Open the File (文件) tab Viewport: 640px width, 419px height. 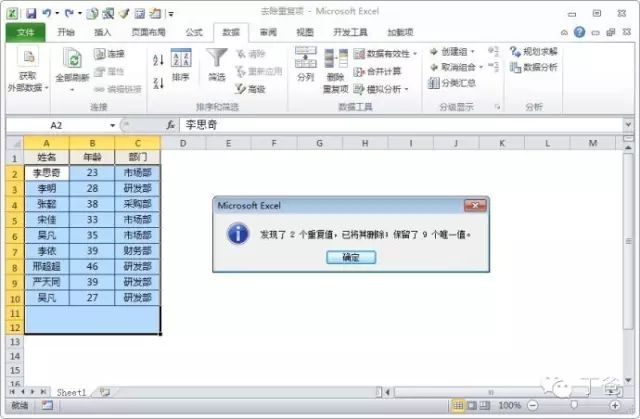pos(25,32)
